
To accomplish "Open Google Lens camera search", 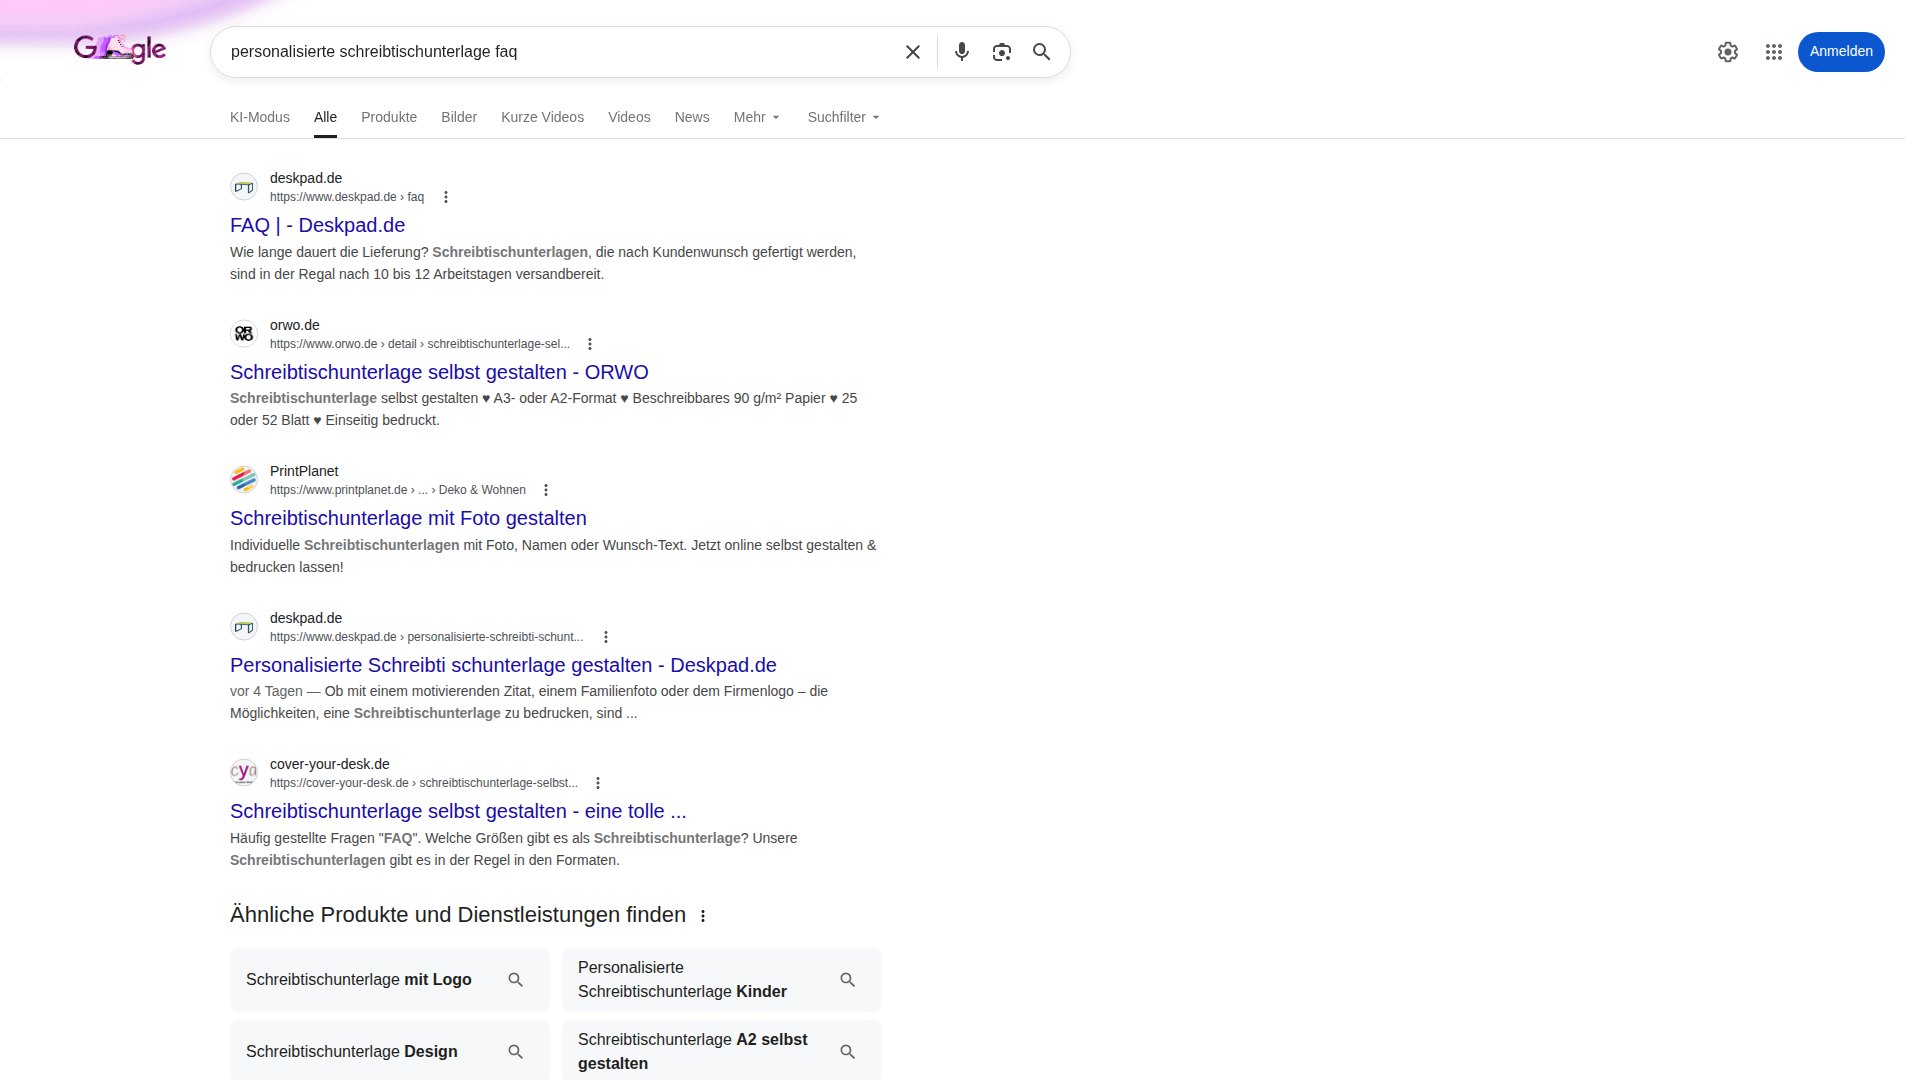I will point(1001,51).
